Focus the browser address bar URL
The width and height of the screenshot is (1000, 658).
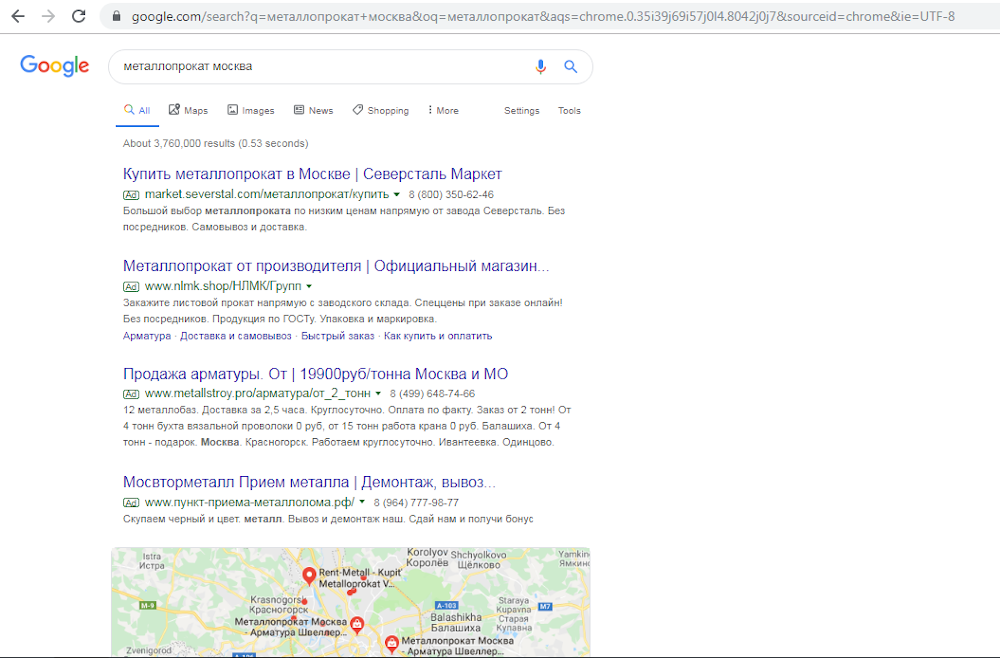coord(543,17)
